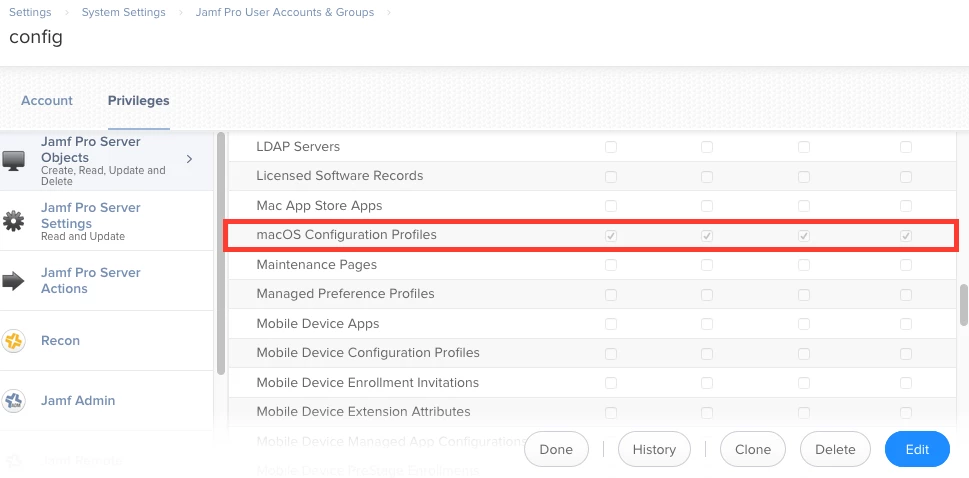The height and width of the screenshot is (478, 969).
Task: Select Jamf Pro Server Objects sidebar label
Action: click(91, 150)
